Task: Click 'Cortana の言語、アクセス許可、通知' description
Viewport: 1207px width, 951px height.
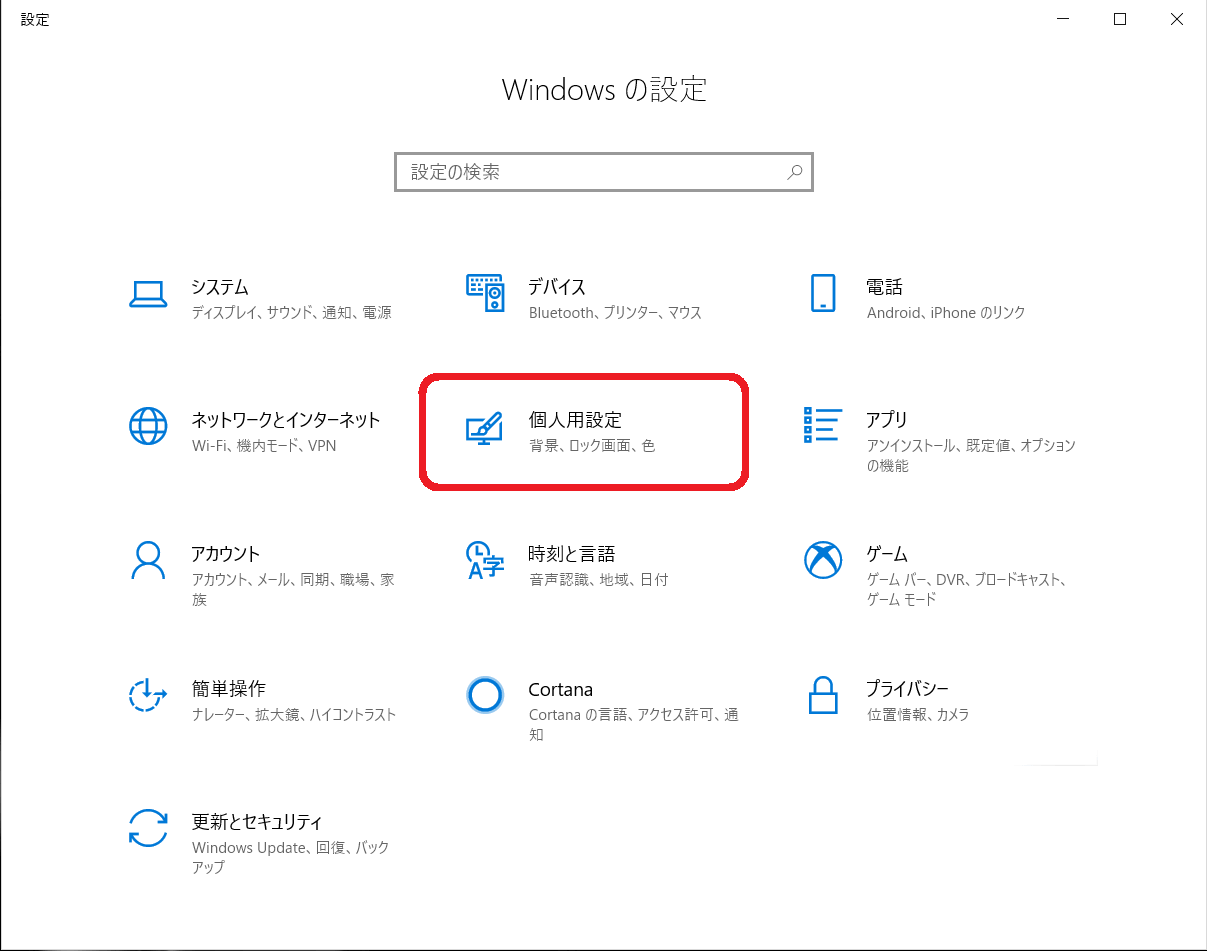Action: pyautogui.click(x=634, y=724)
